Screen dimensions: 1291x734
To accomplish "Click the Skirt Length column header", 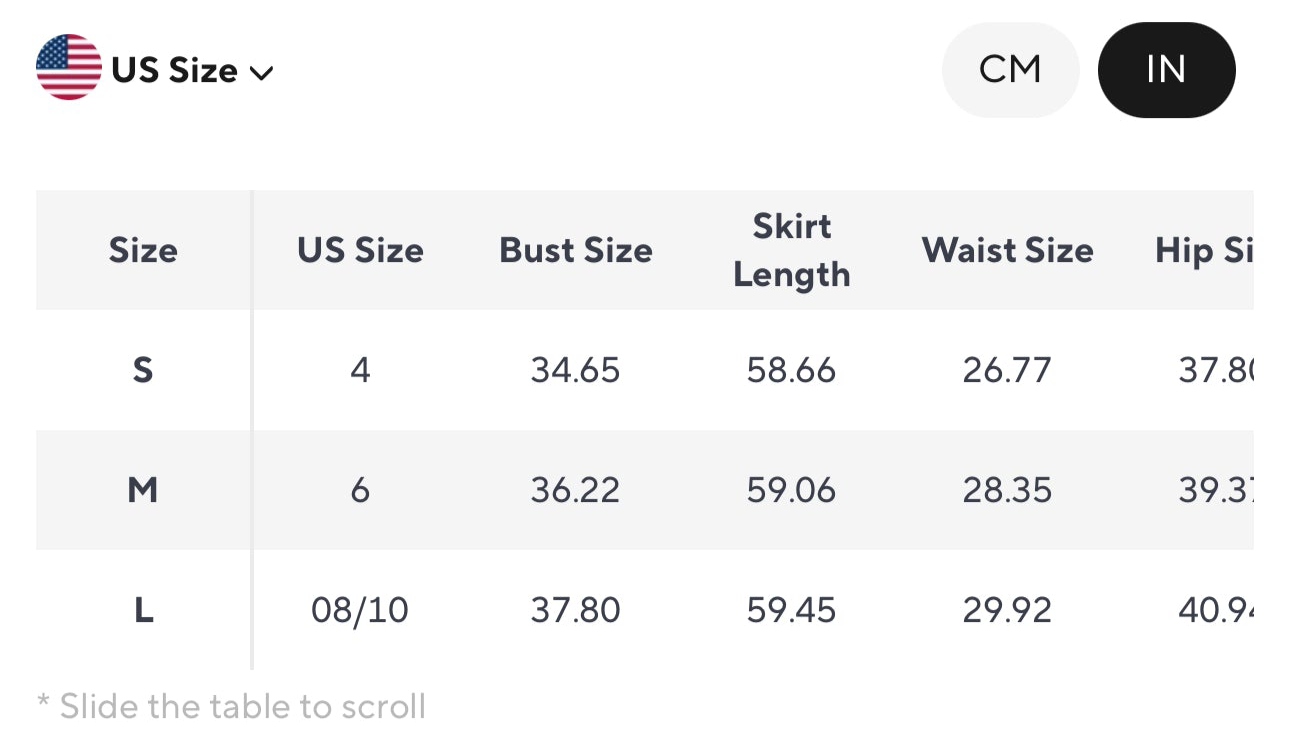I will click(791, 250).
